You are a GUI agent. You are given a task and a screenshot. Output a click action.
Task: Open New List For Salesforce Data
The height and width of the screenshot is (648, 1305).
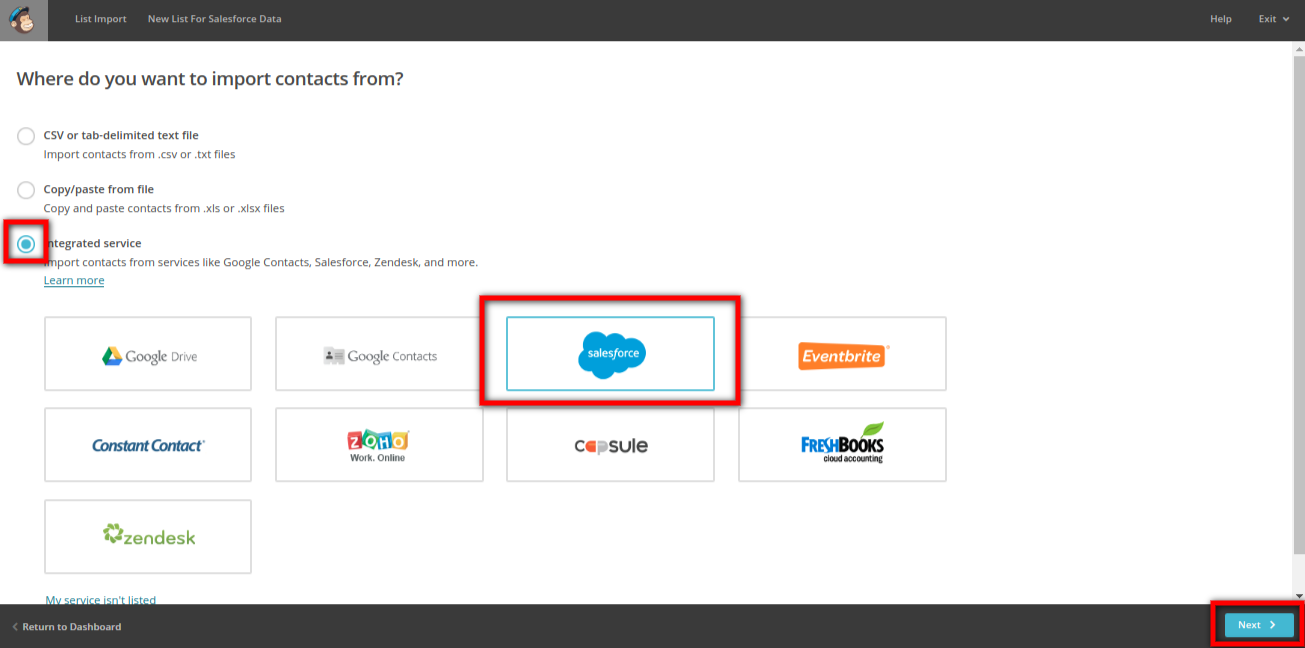(x=214, y=19)
